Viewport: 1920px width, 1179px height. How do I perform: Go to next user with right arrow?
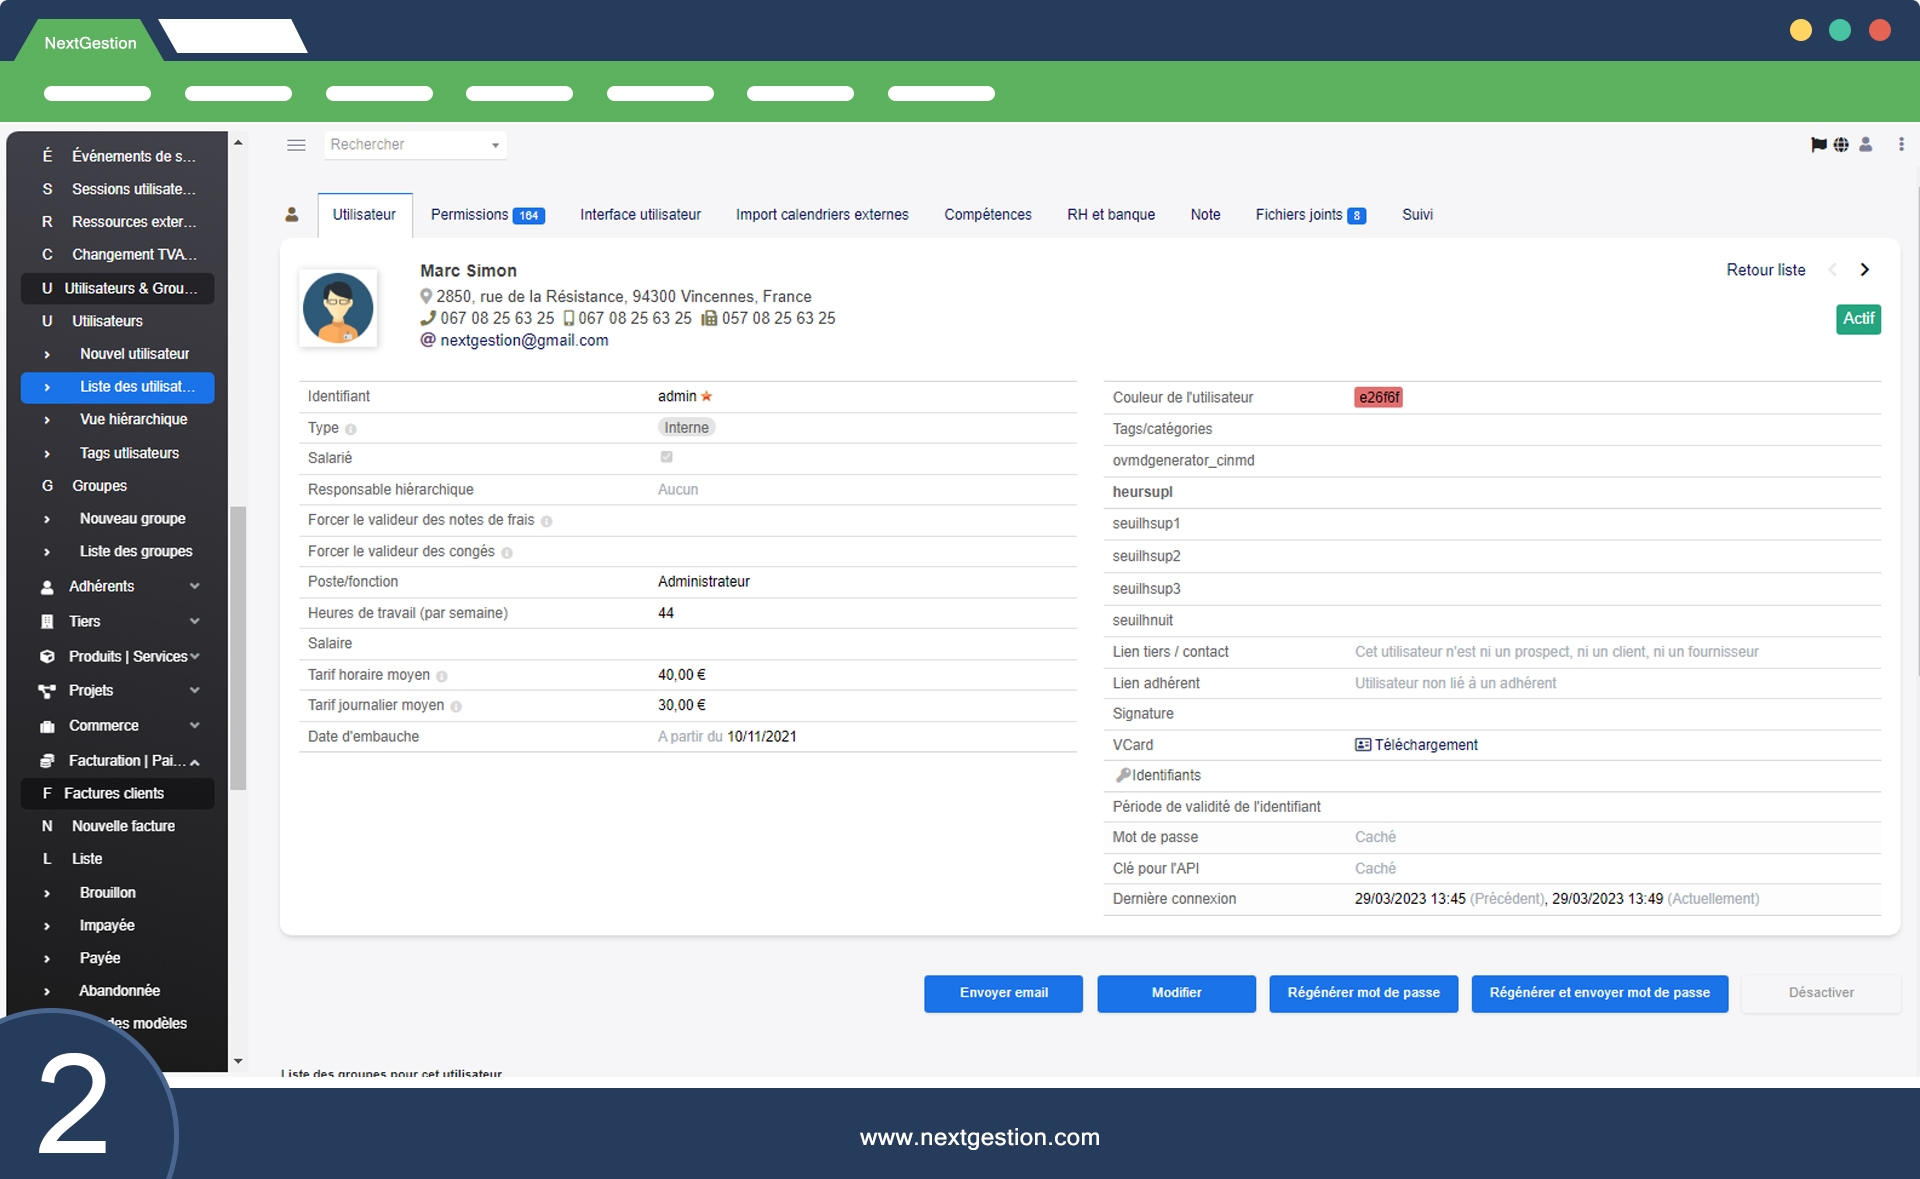[x=1865, y=270]
